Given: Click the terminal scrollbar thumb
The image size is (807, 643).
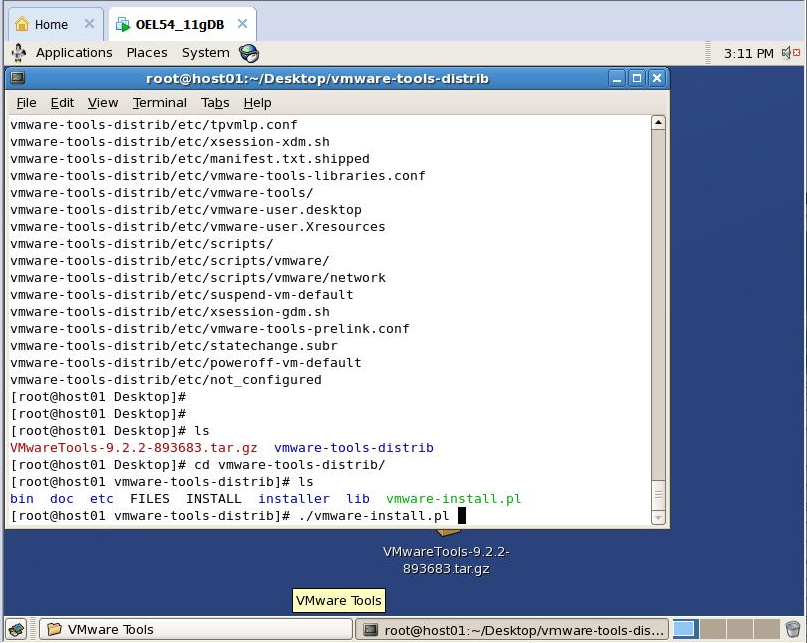Looking at the screenshot, I should click(x=658, y=494).
